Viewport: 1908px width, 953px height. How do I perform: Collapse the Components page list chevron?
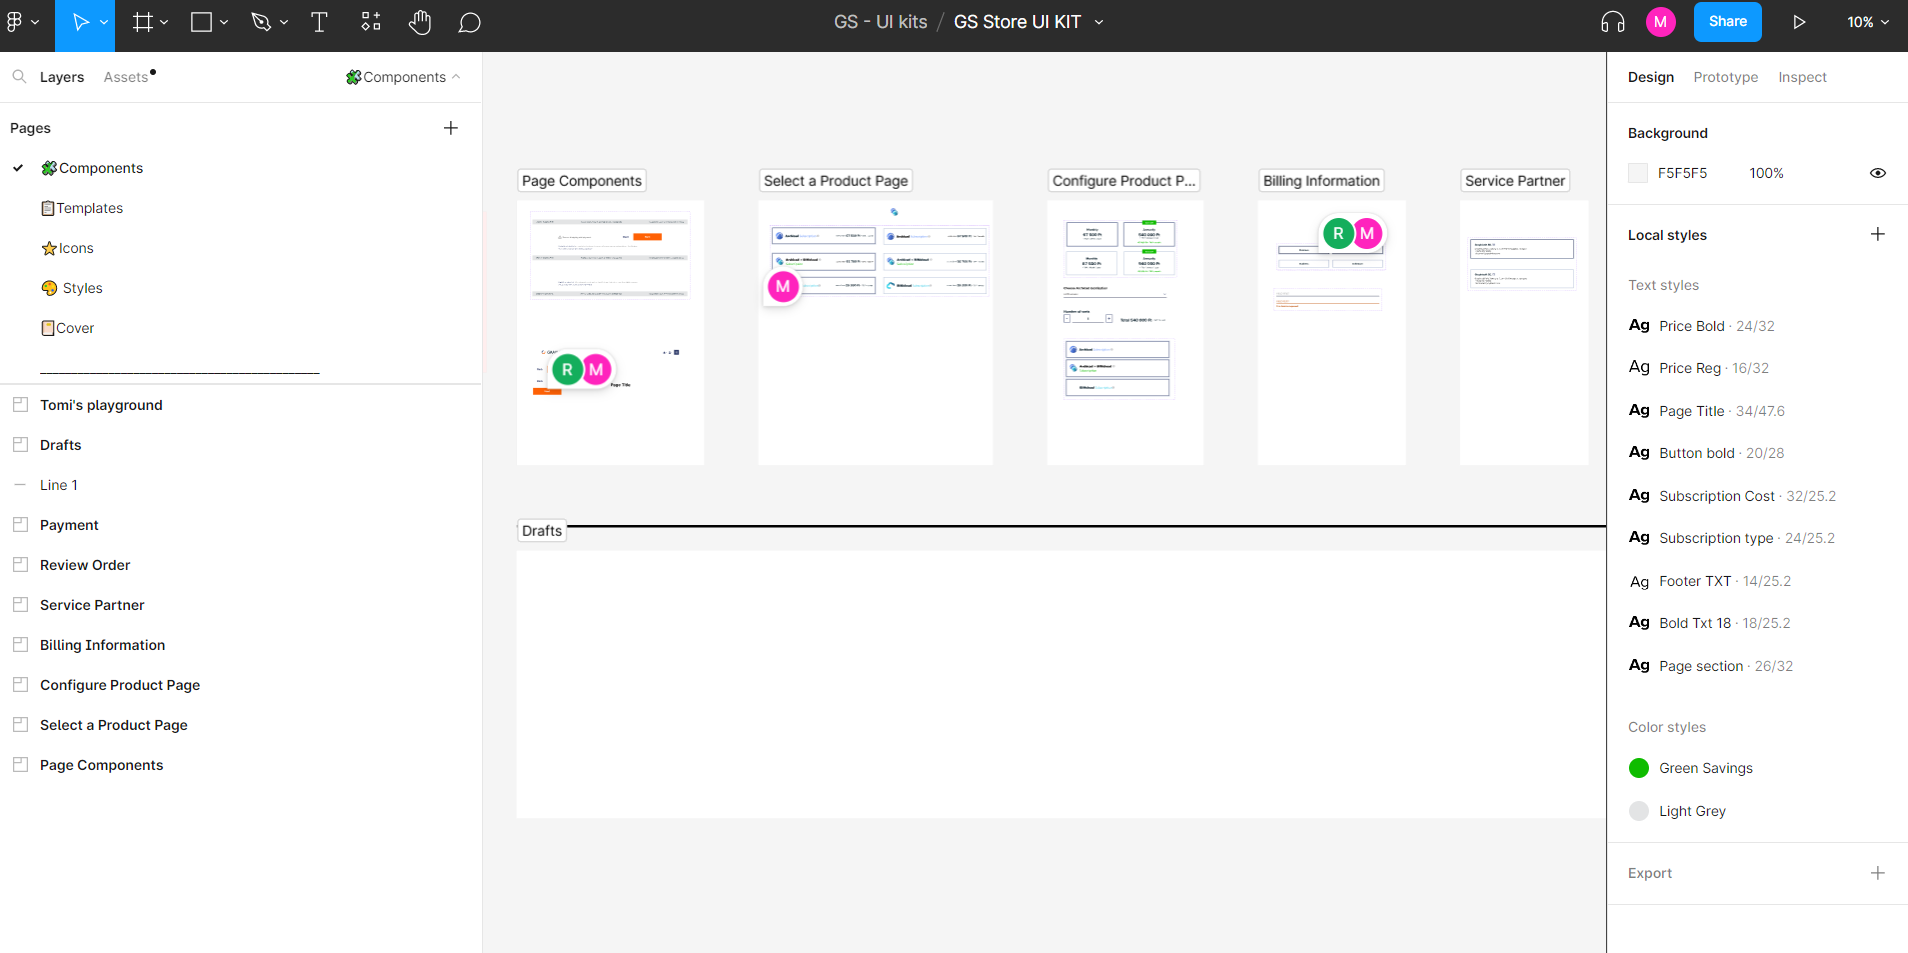click(457, 77)
